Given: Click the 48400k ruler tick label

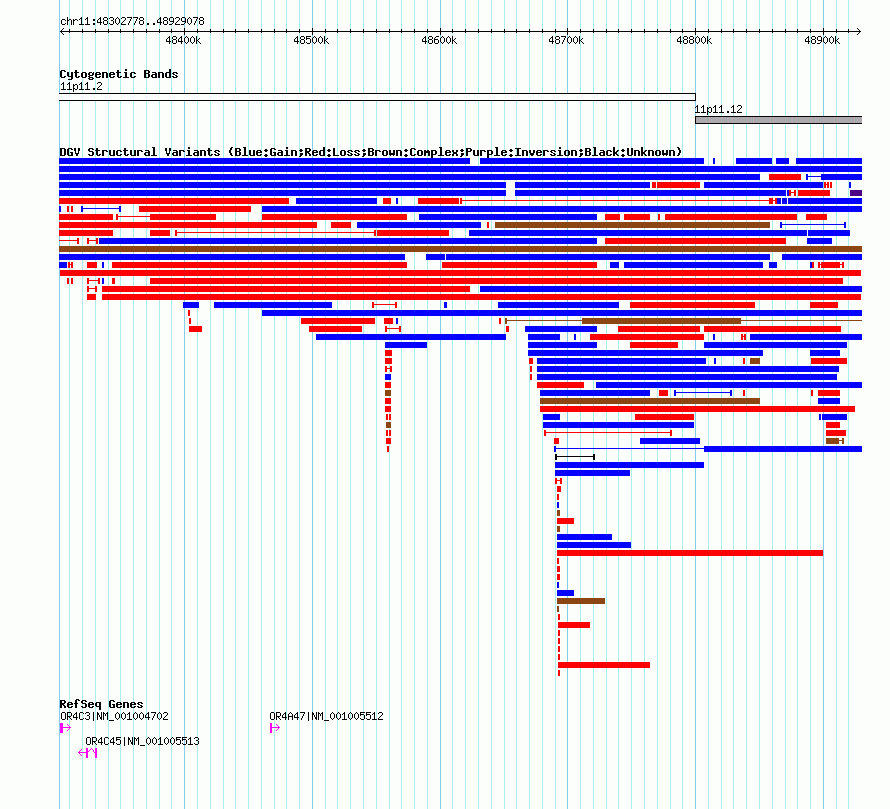Looking at the screenshot, I should coord(183,40).
